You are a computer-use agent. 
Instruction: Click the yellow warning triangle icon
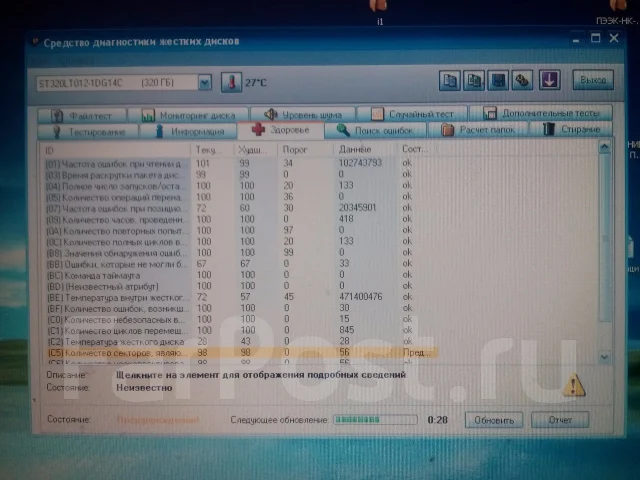[574, 385]
